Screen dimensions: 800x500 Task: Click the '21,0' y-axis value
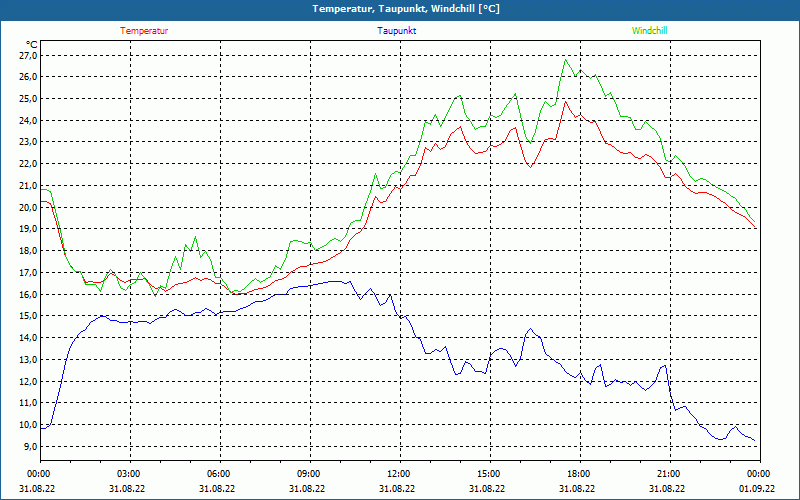[28, 185]
